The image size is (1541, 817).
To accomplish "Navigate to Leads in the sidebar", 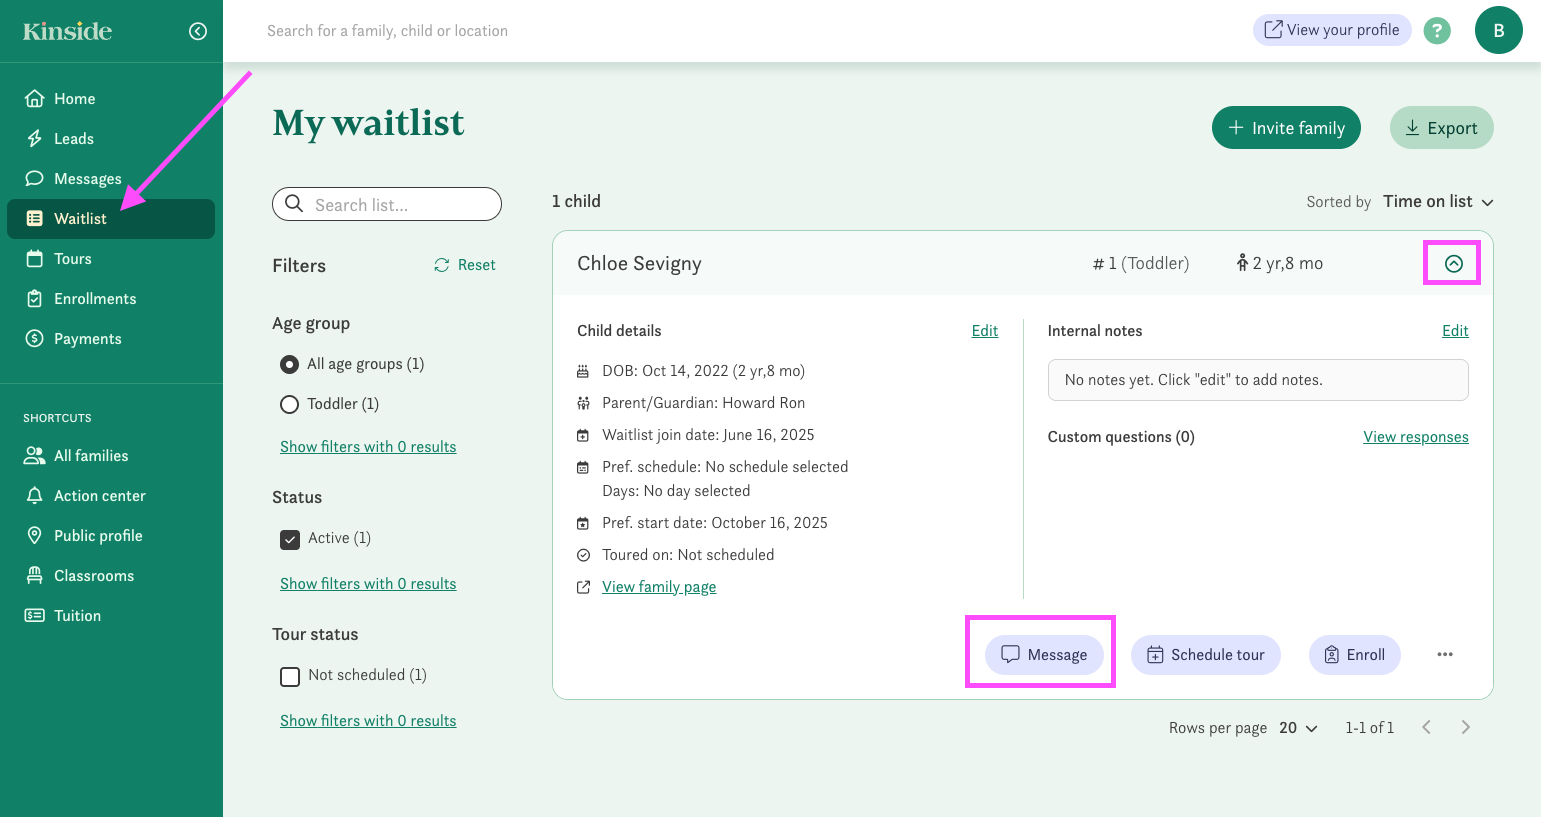I will [x=73, y=139].
